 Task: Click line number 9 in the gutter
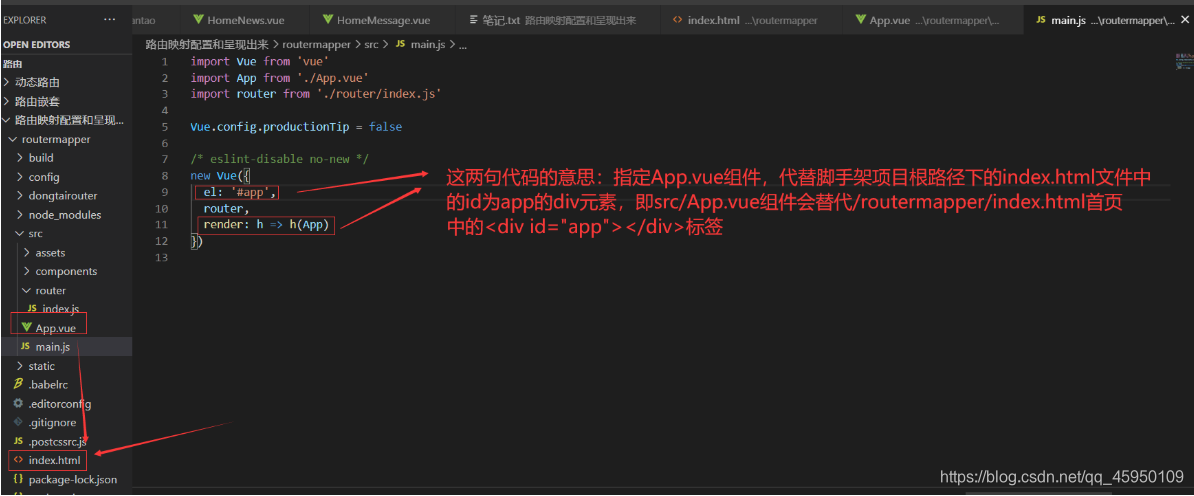click(165, 193)
